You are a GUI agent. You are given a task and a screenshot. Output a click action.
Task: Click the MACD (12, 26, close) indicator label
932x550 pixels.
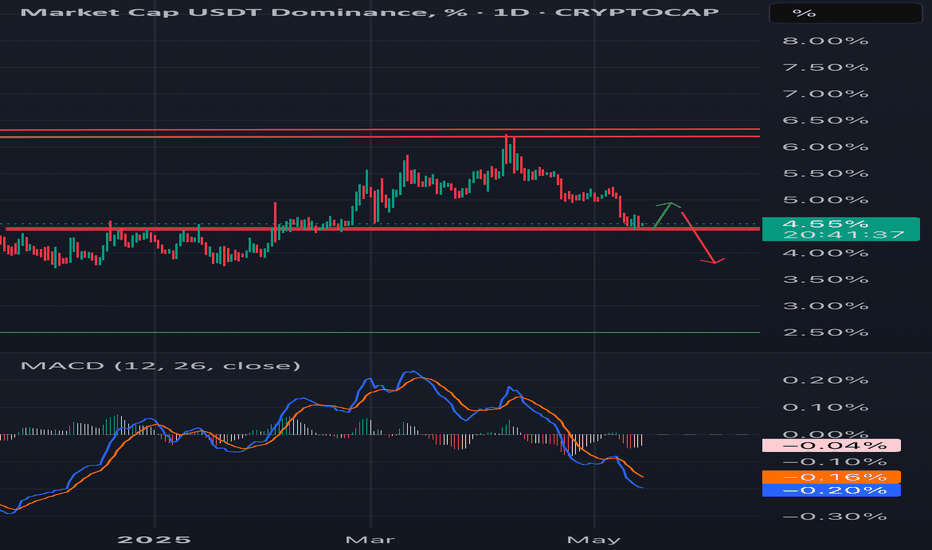coord(160,366)
